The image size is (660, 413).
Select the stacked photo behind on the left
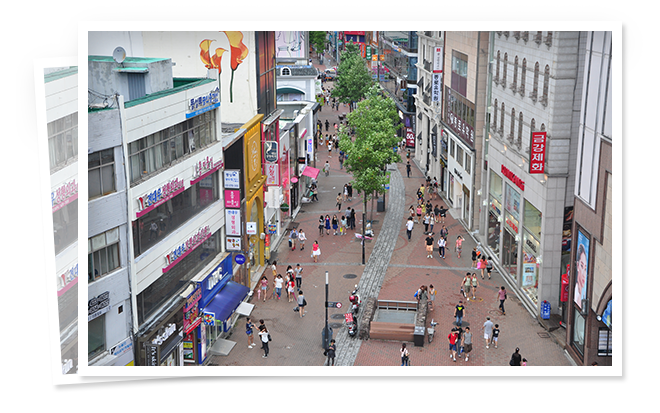tap(58, 220)
